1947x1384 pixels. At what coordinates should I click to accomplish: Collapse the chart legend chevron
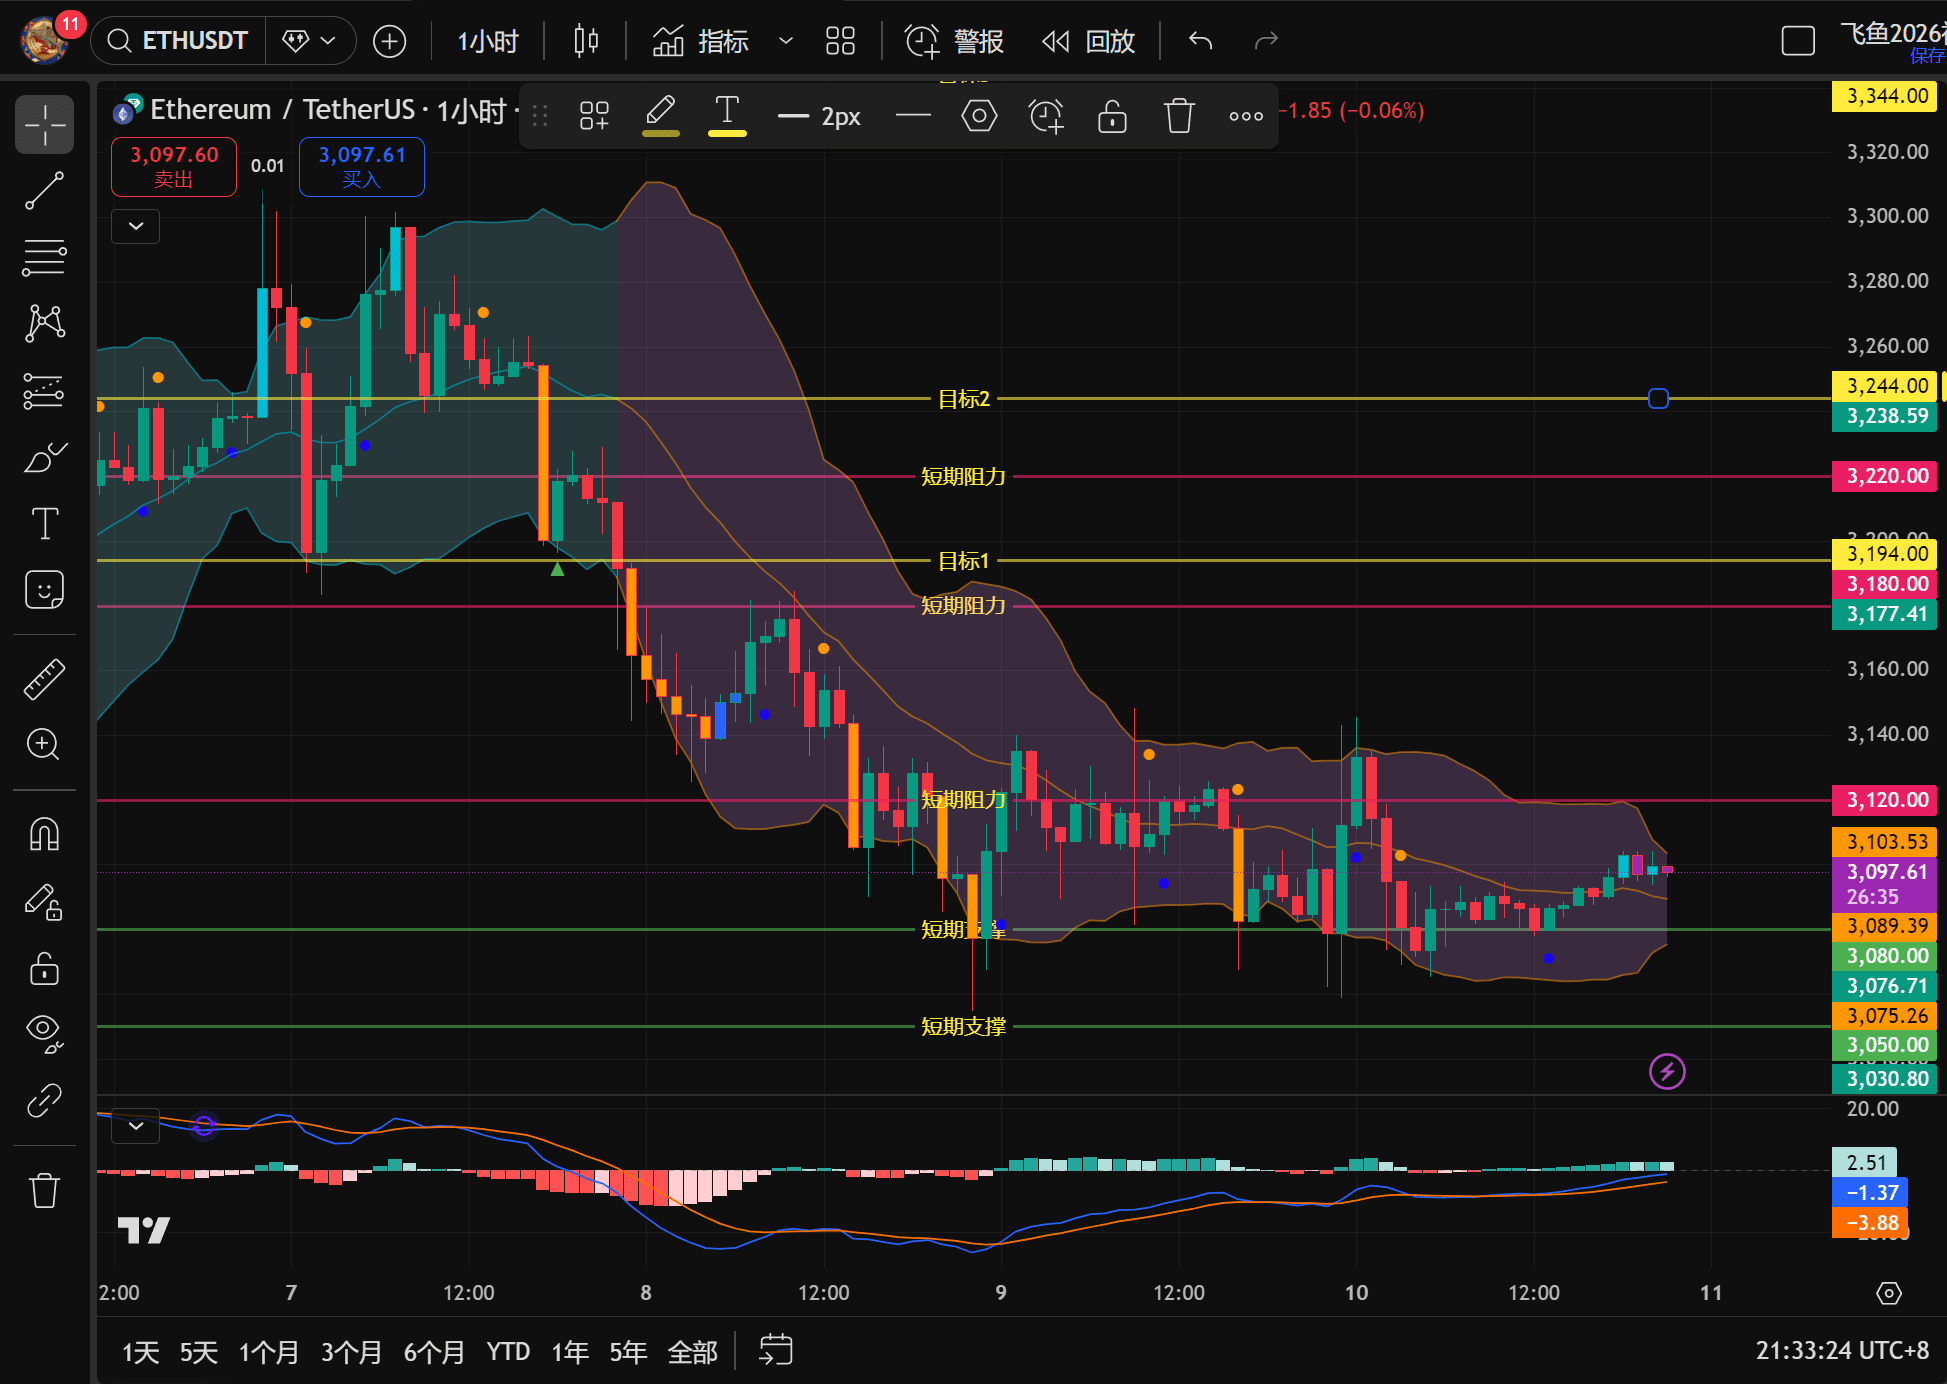(x=136, y=226)
